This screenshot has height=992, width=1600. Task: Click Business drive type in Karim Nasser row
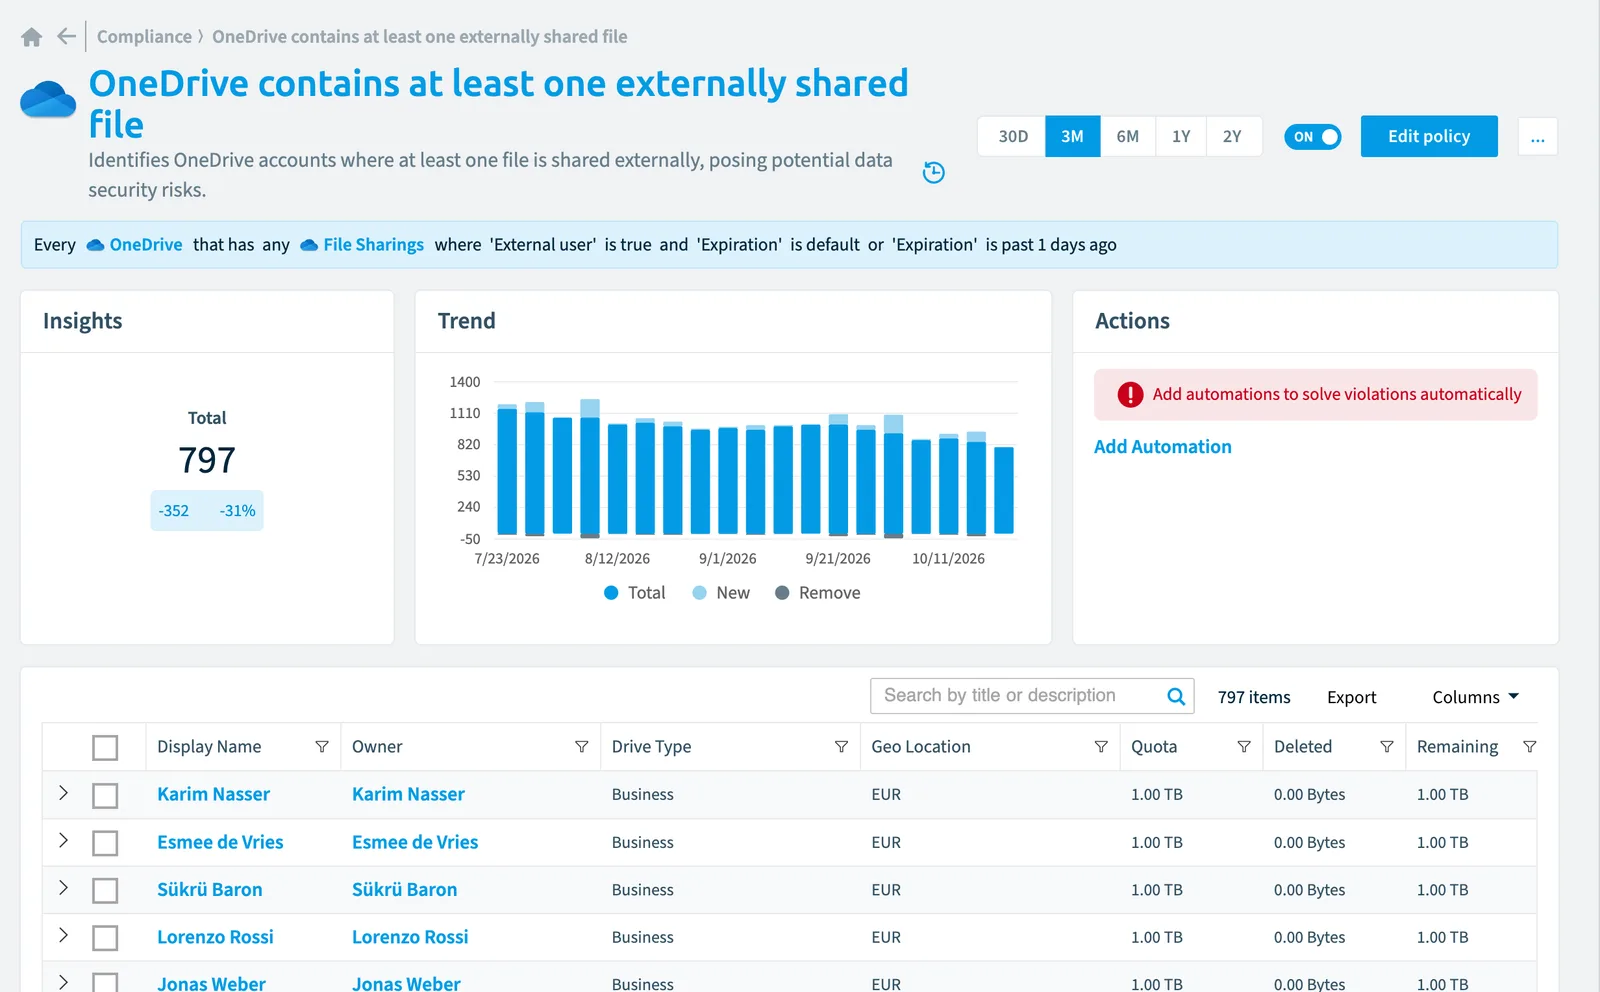point(642,795)
